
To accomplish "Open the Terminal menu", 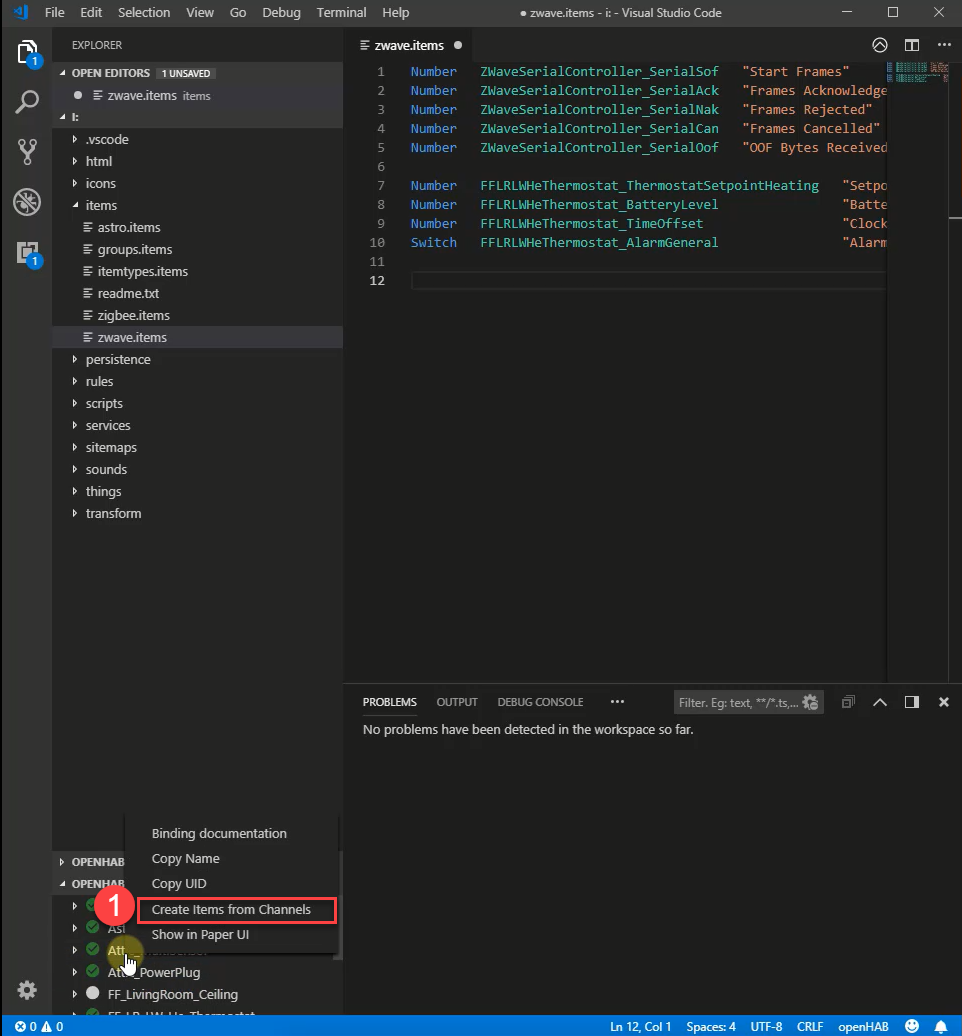I will point(341,13).
